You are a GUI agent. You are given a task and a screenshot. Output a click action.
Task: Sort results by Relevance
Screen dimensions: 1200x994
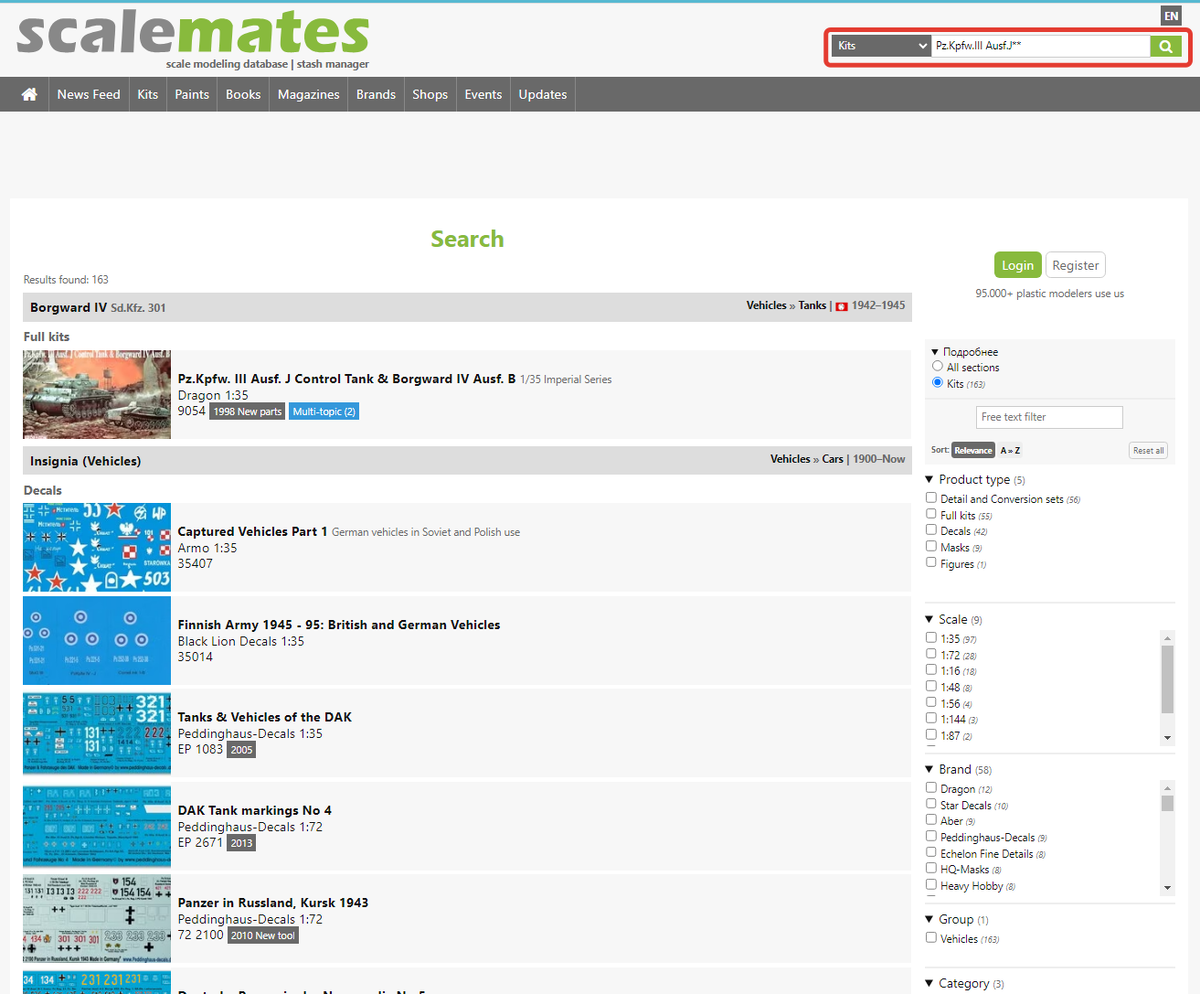coord(973,450)
